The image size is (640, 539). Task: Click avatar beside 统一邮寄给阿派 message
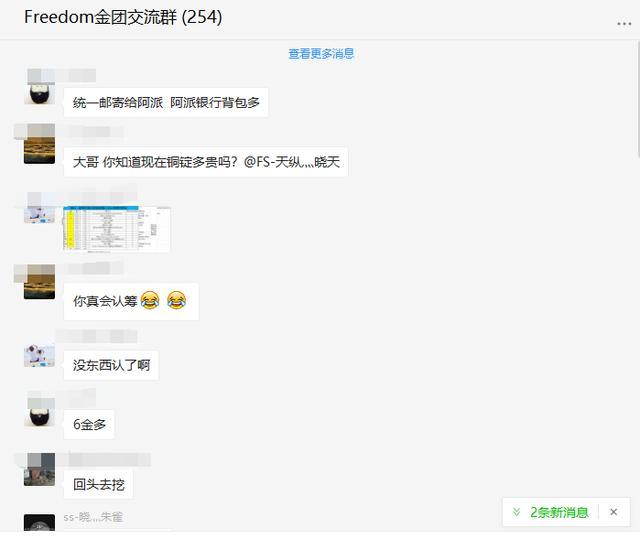click(39, 88)
